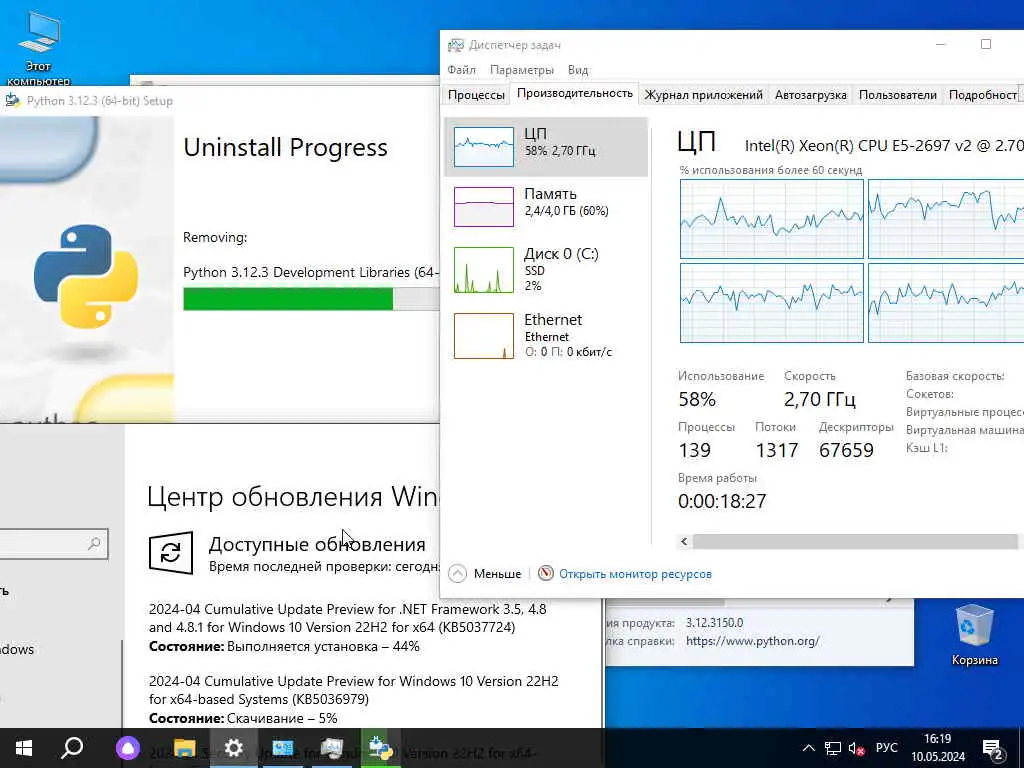Viewport: 1024px width, 768px height.
Task: Click the Доступные обновления refresh icon
Action: tap(170, 552)
